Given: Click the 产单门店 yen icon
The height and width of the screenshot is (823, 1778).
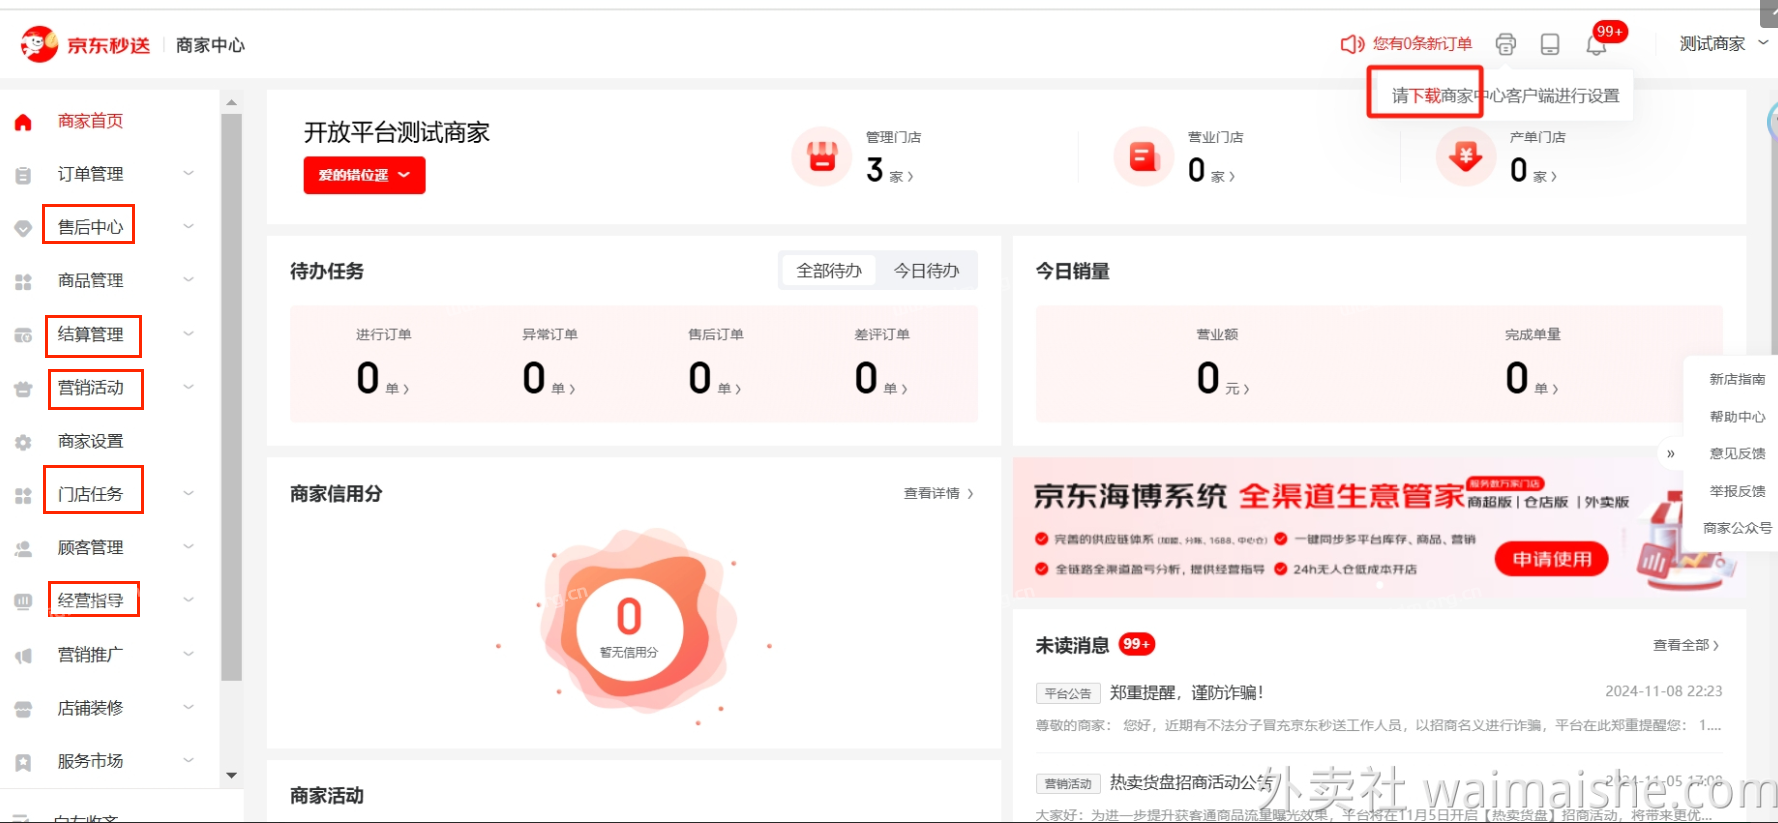Looking at the screenshot, I should (1466, 157).
